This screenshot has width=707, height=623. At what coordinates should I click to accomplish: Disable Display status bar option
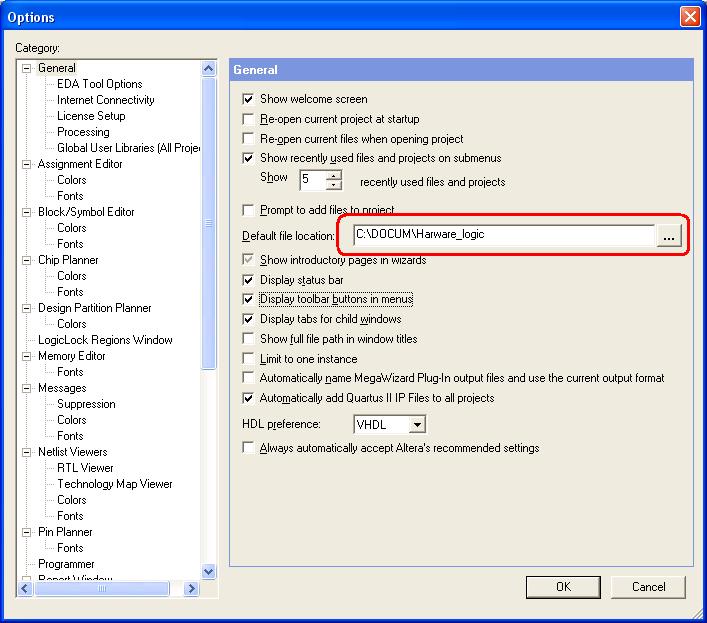[249, 280]
